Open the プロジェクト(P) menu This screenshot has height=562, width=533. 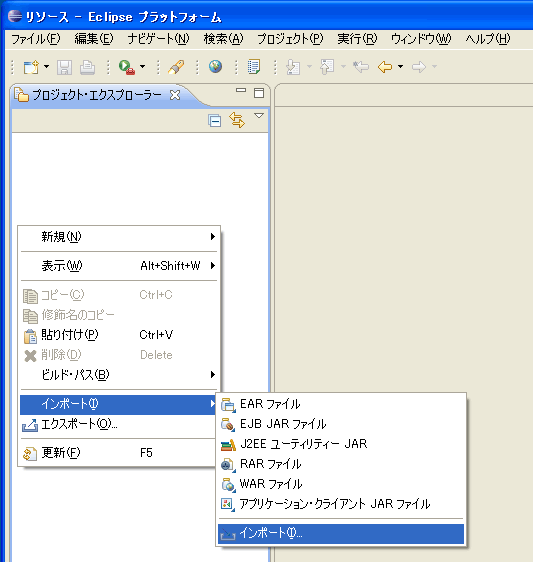[290, 39]
